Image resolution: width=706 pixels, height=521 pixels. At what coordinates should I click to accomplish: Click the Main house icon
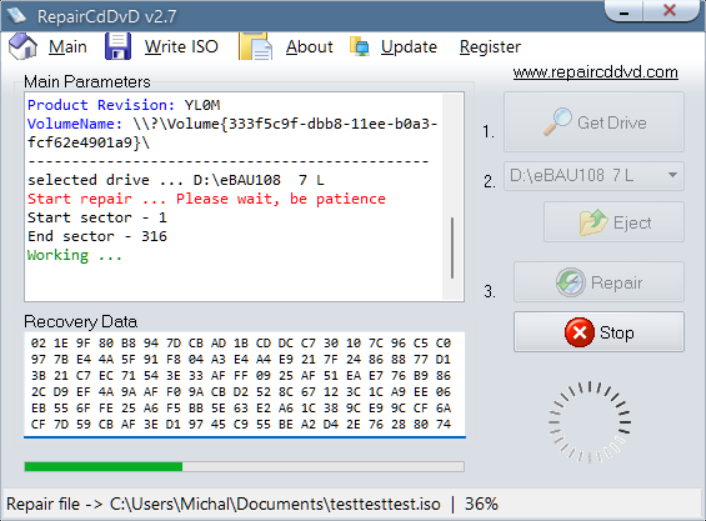23,46
